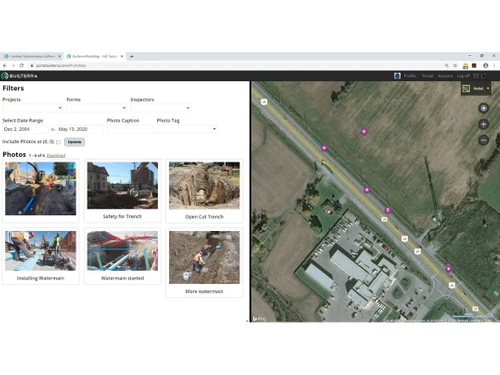Image resolution: width=500 pixels, height=375 pixels.
Task: Open the Open Cut Trench photo
Action: (204, 186)
